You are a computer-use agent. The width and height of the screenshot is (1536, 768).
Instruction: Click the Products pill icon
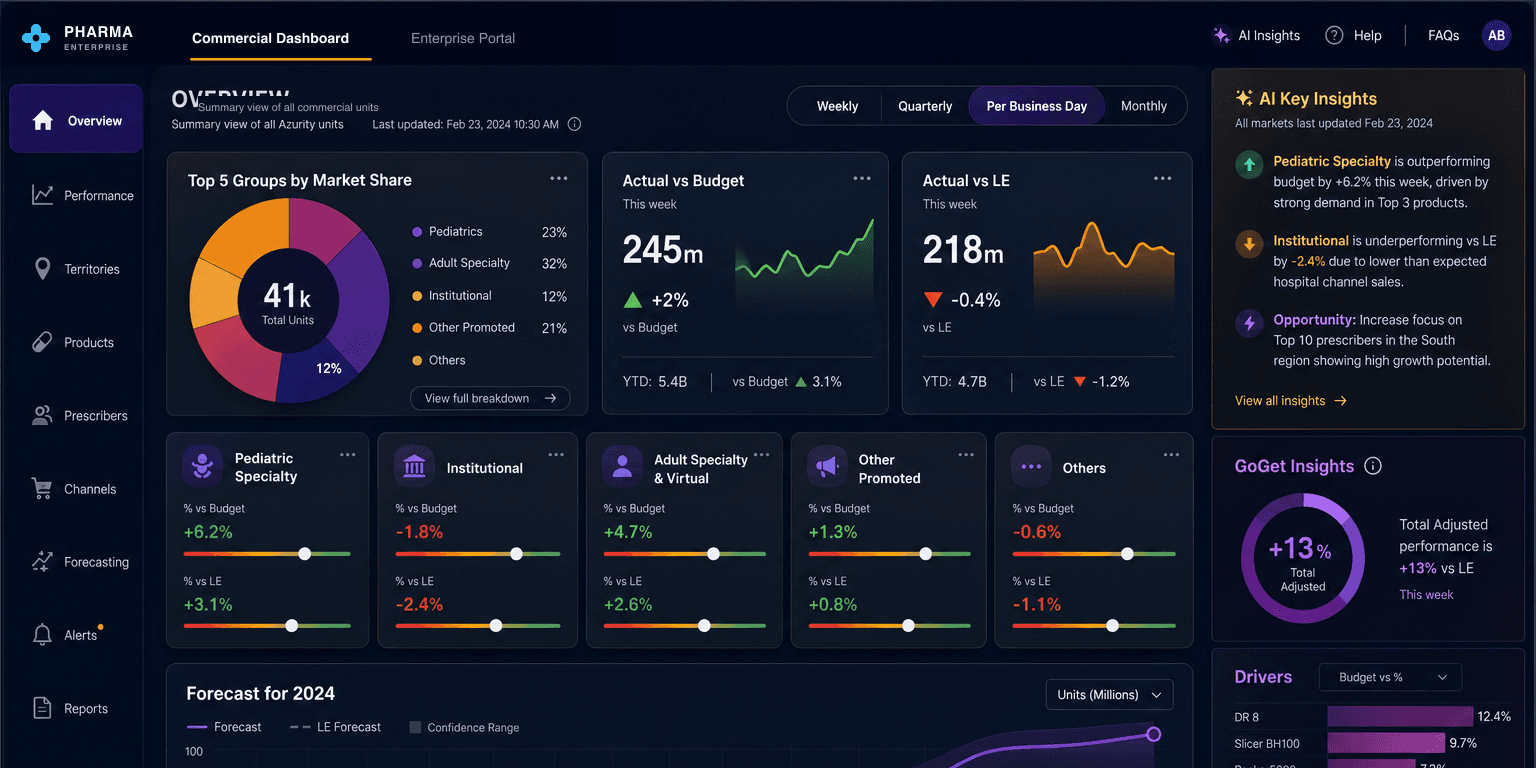[42, 342]
